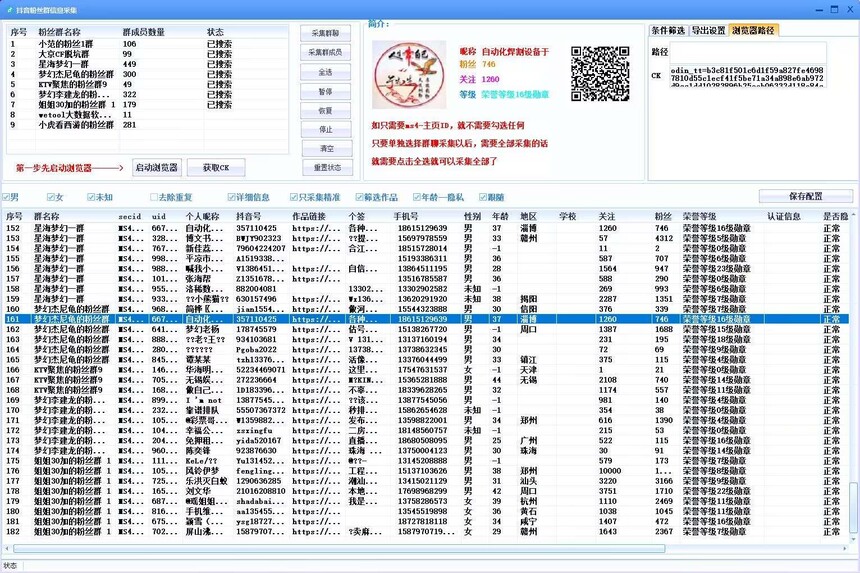Click the app icon in title bar

(9, 10)
